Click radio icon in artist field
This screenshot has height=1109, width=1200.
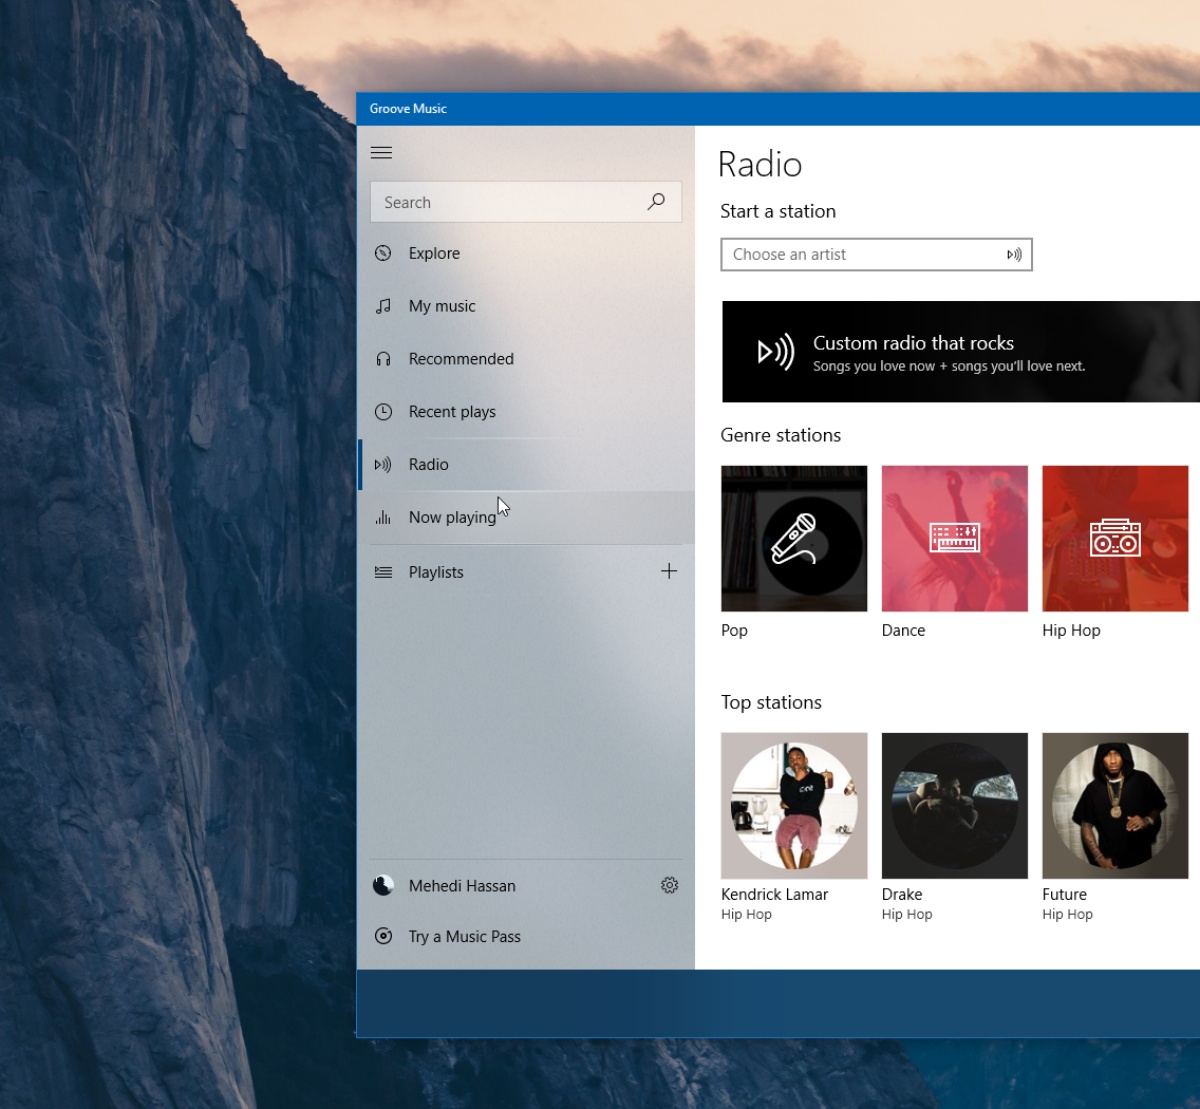1014,255
